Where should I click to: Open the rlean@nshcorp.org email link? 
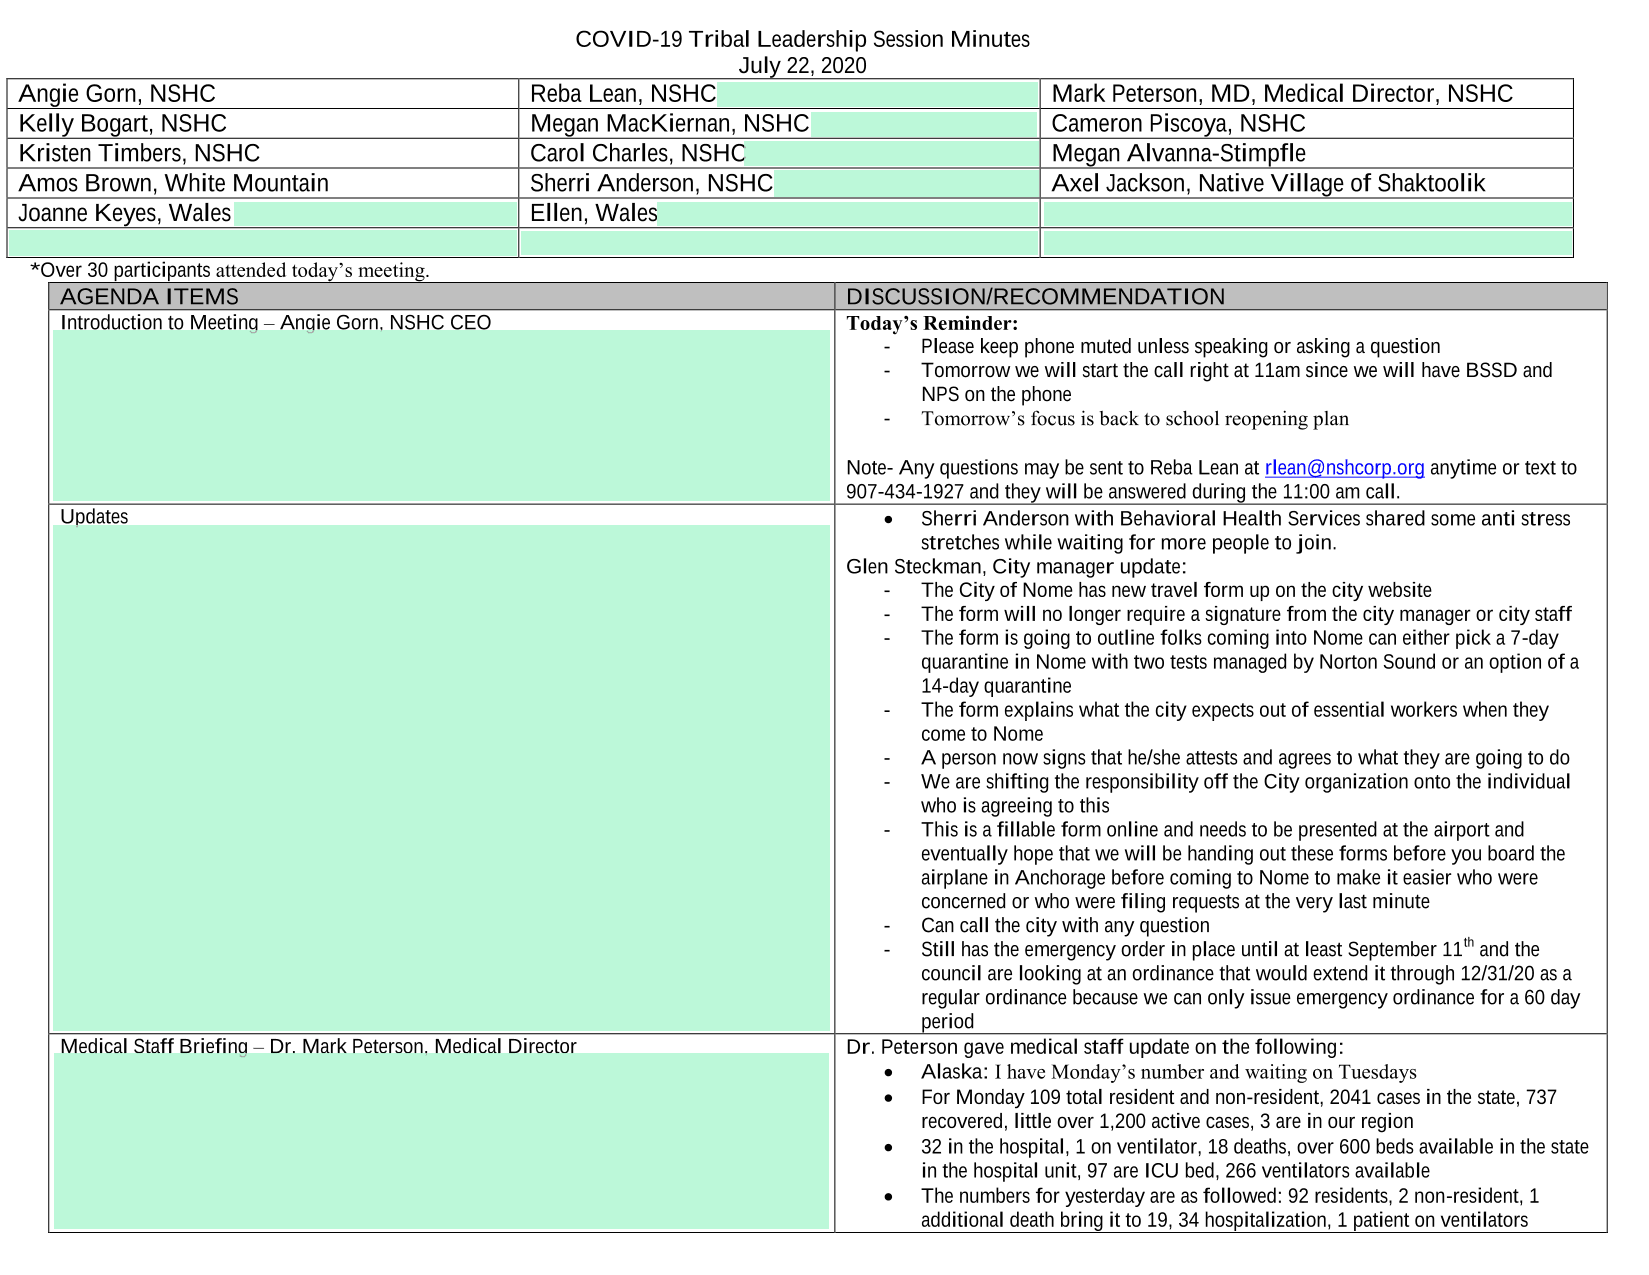point(1344,468)
